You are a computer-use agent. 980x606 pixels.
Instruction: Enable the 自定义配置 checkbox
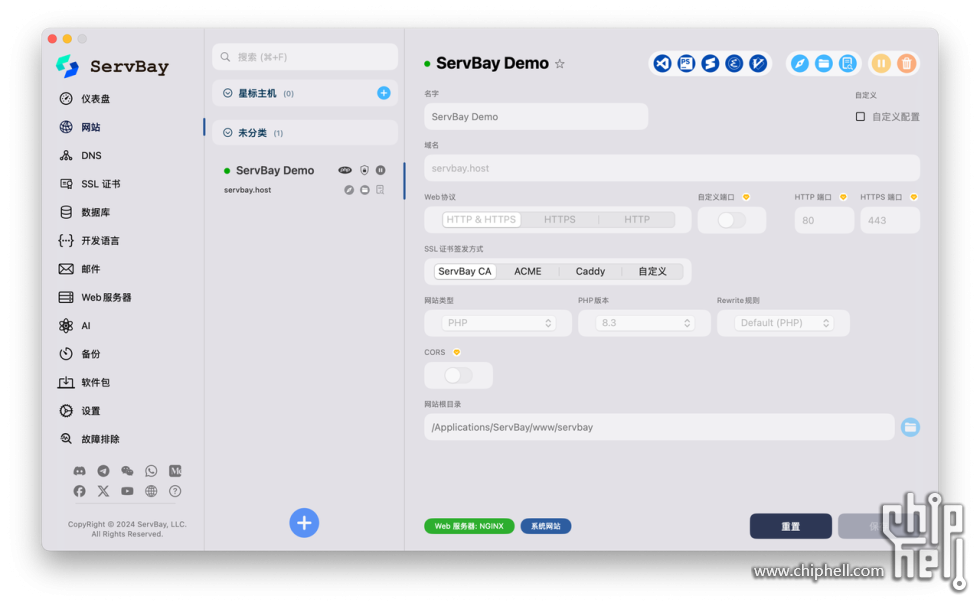click(x=861, y=117)
